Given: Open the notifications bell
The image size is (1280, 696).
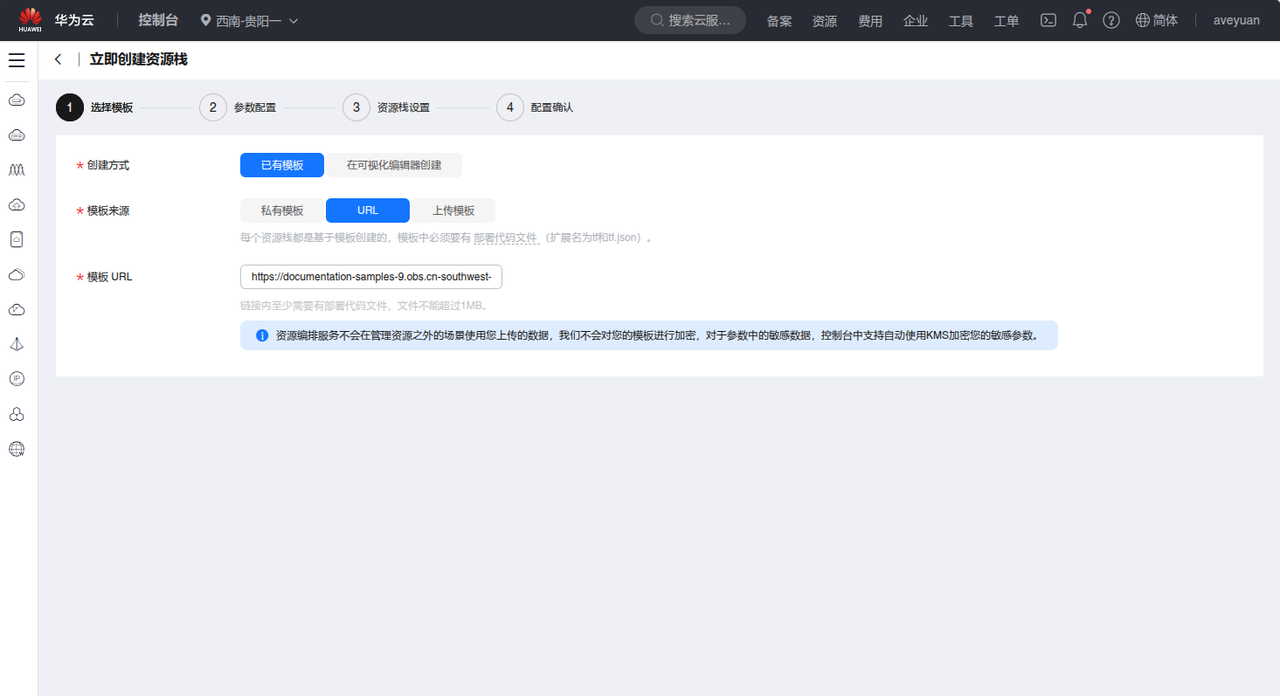Looking at the screenshot, I should click(1080, 20).
